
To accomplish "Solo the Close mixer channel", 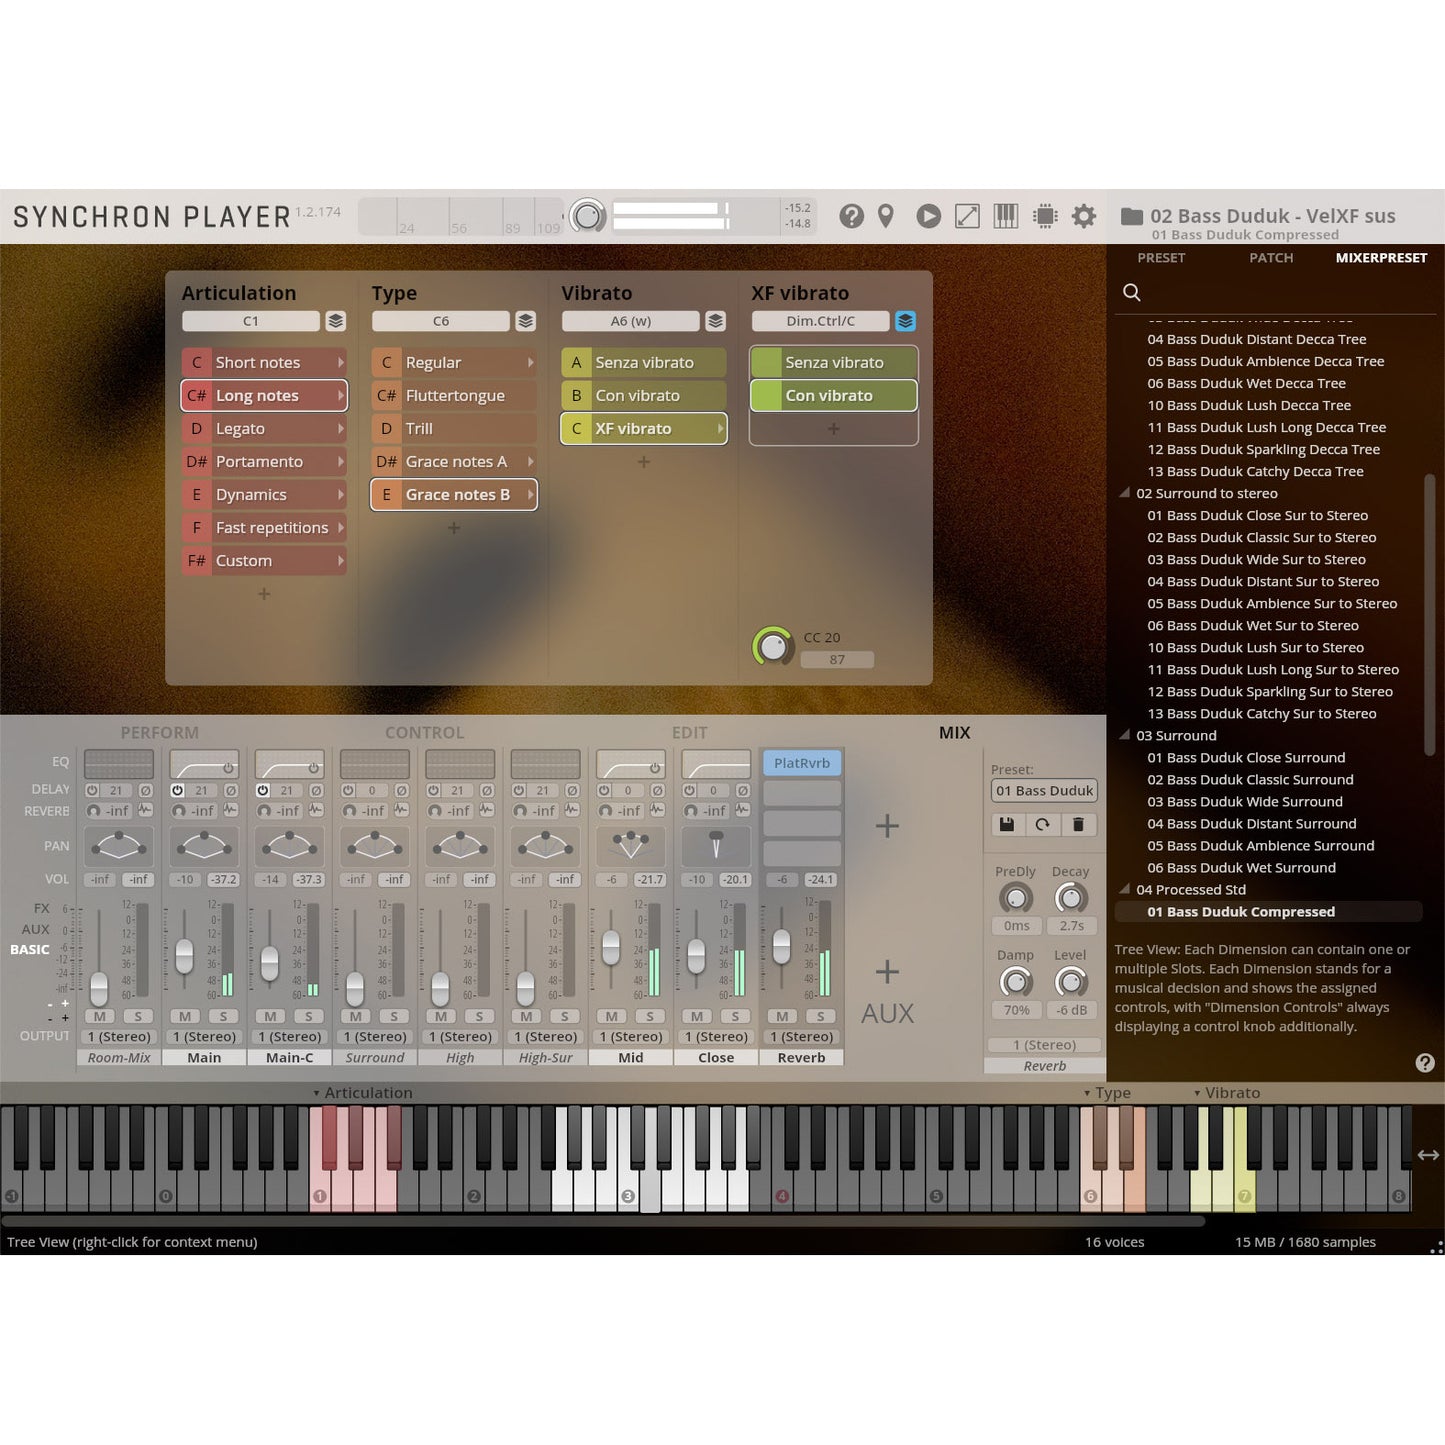I will tap(735, 1016).
